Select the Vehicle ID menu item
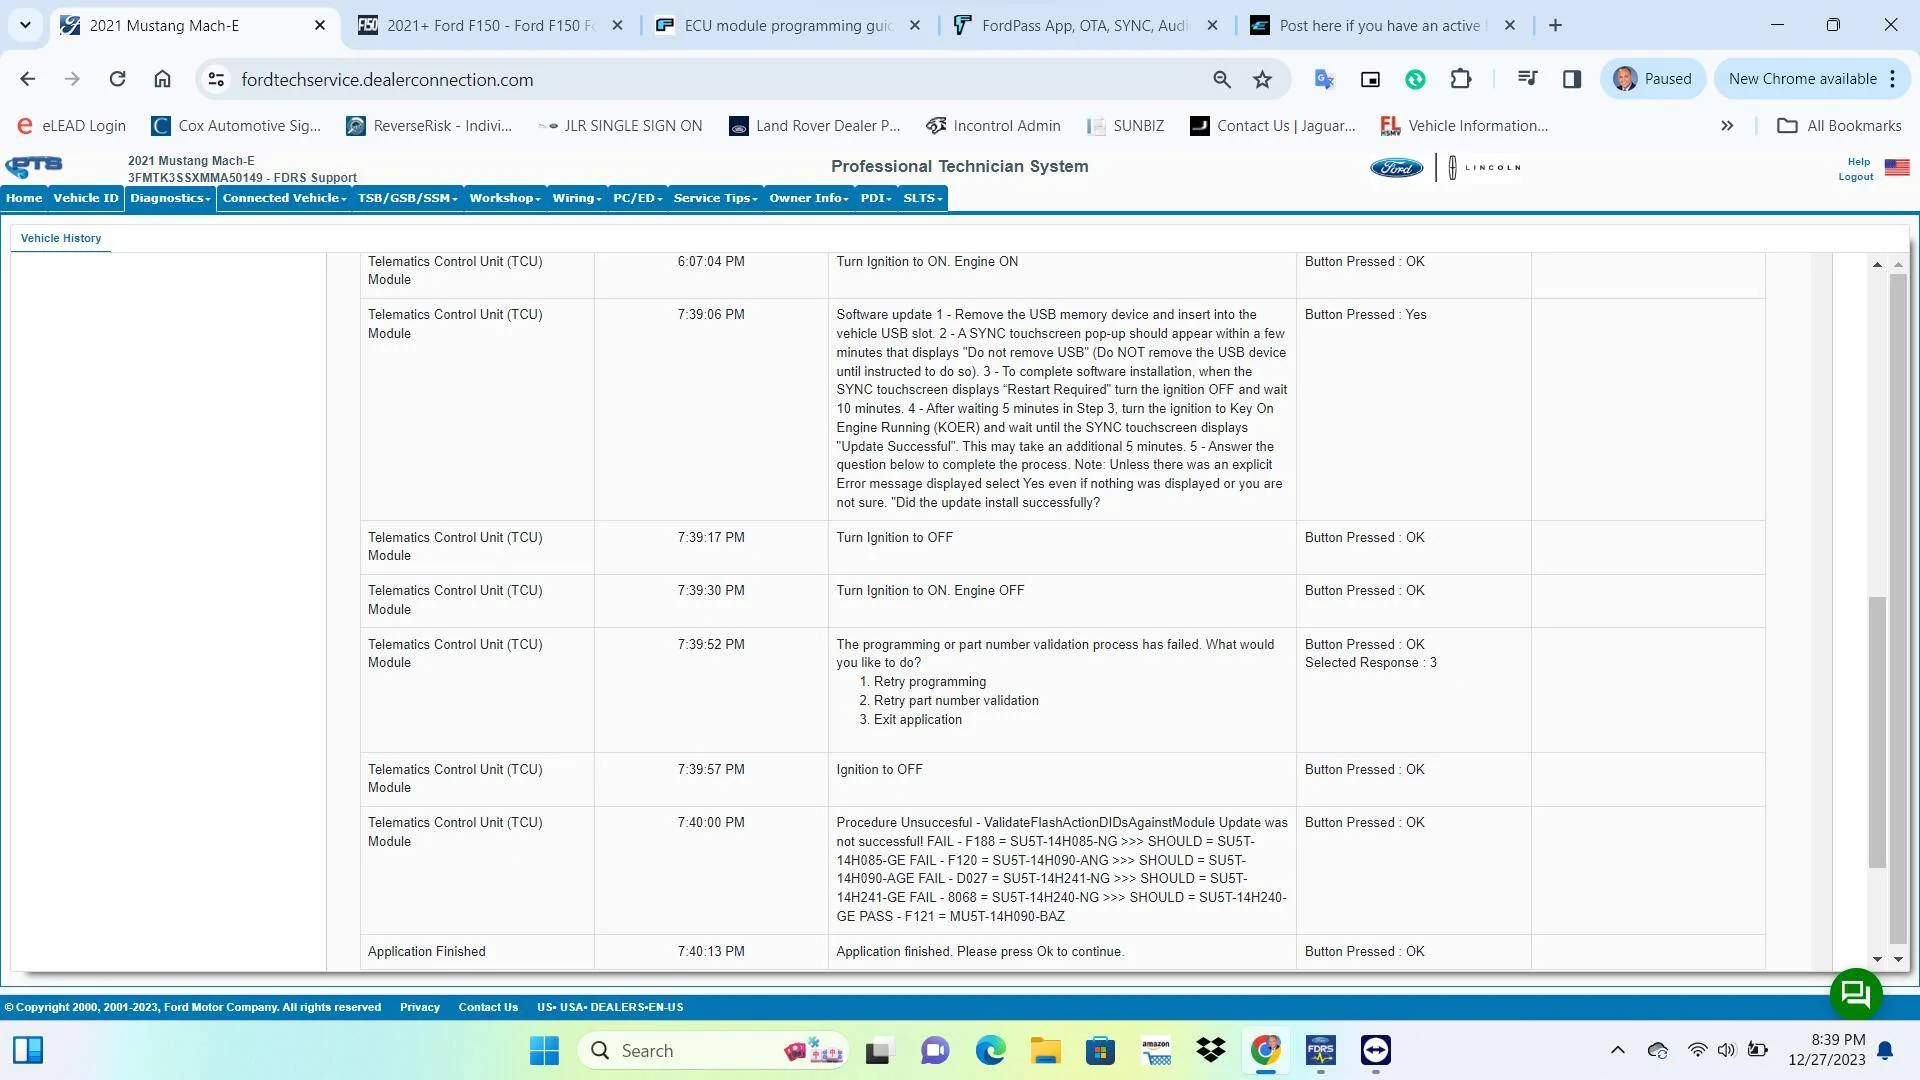The width and height of the screenshot is (1920, 1080). [x=85, y=198]
